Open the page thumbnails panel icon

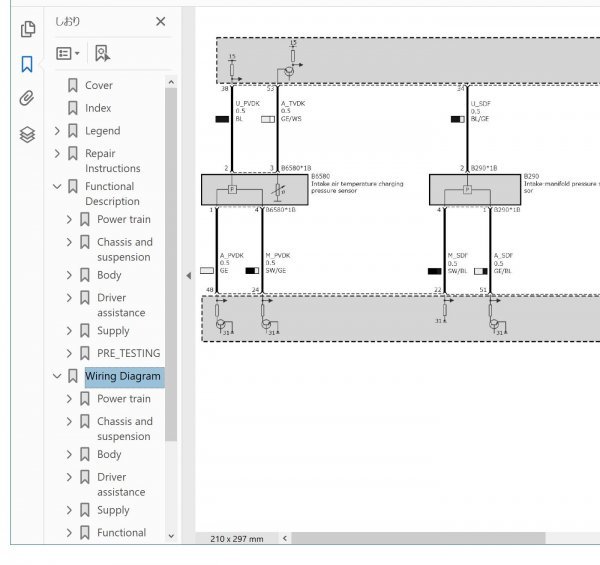(x=28, y=29)
